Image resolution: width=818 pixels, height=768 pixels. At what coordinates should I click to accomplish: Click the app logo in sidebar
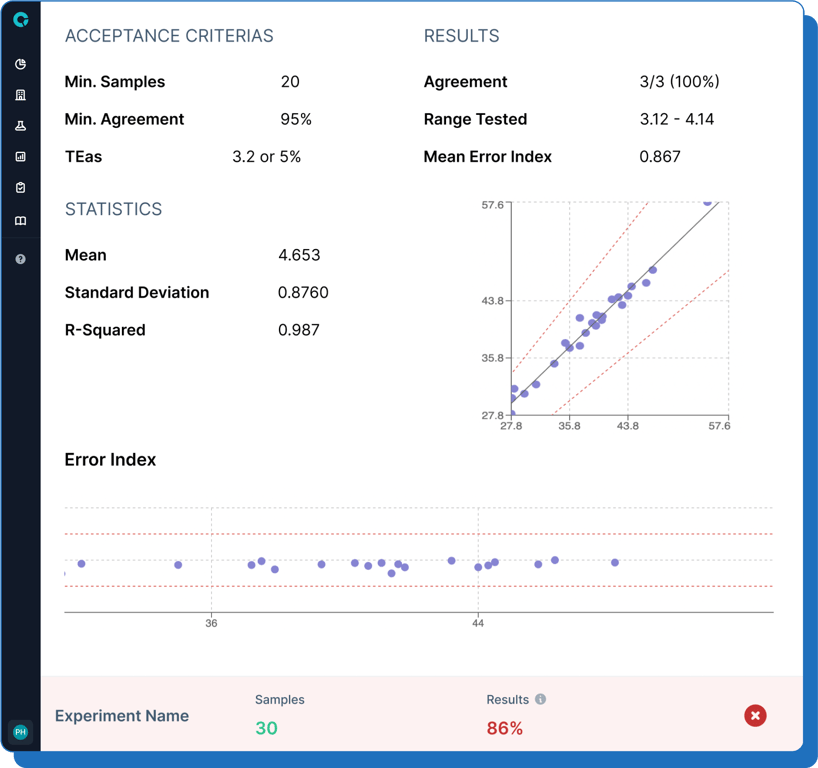click(x=20, y=20)
